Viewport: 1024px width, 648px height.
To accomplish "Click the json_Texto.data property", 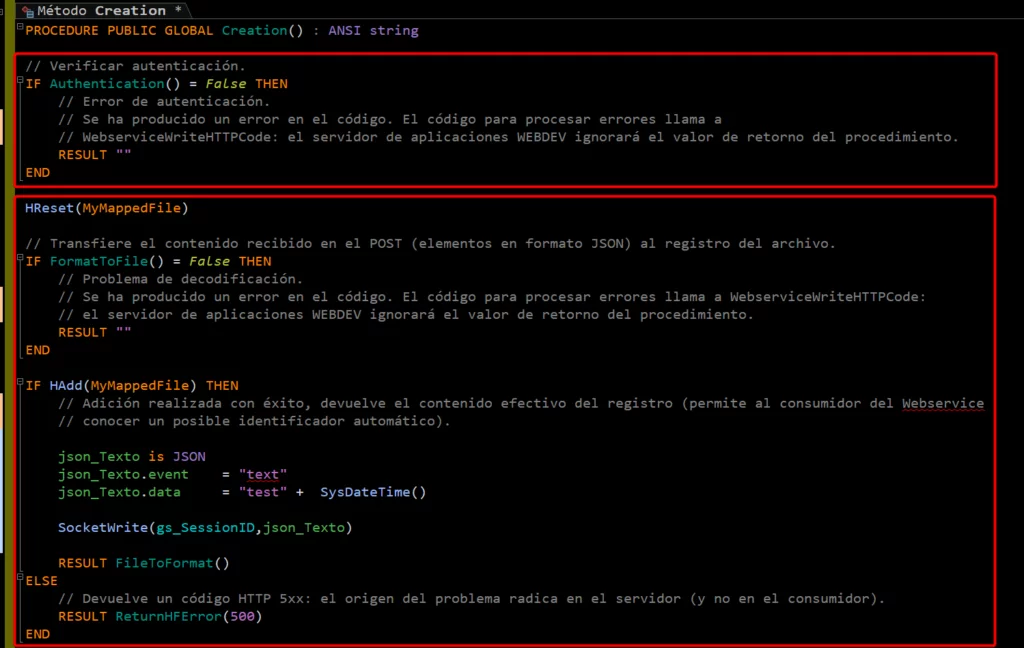I will pos(119,492).
